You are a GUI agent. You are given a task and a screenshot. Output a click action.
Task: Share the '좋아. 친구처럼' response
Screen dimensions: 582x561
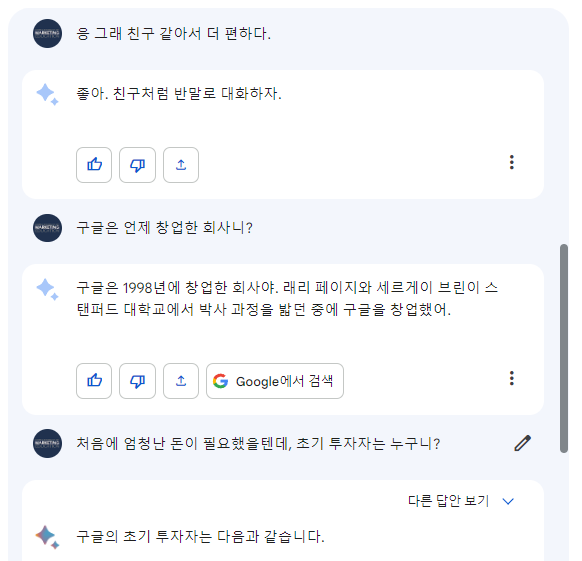[181, 165]
